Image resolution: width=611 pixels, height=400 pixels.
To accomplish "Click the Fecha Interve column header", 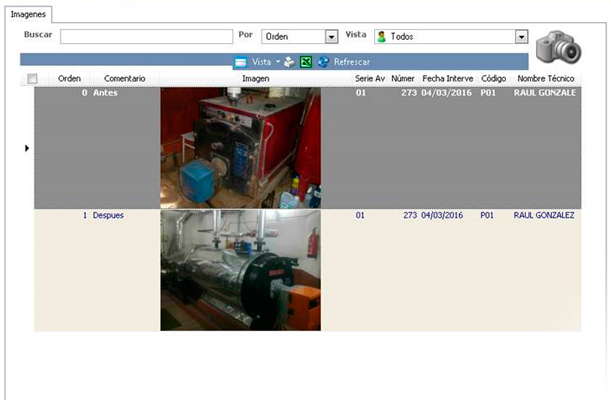I will 448,79.
